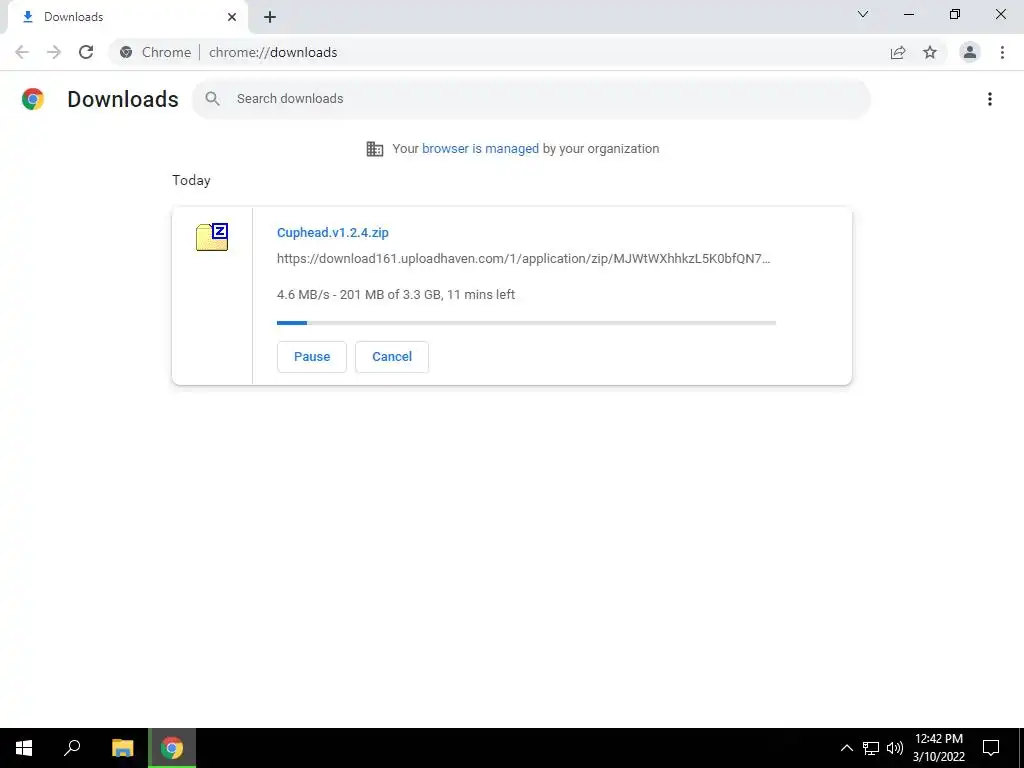The height and width of the screenshot is (768, 1024).
Task: Bookmark this page with star icon
Action: (x=930, y=52)
